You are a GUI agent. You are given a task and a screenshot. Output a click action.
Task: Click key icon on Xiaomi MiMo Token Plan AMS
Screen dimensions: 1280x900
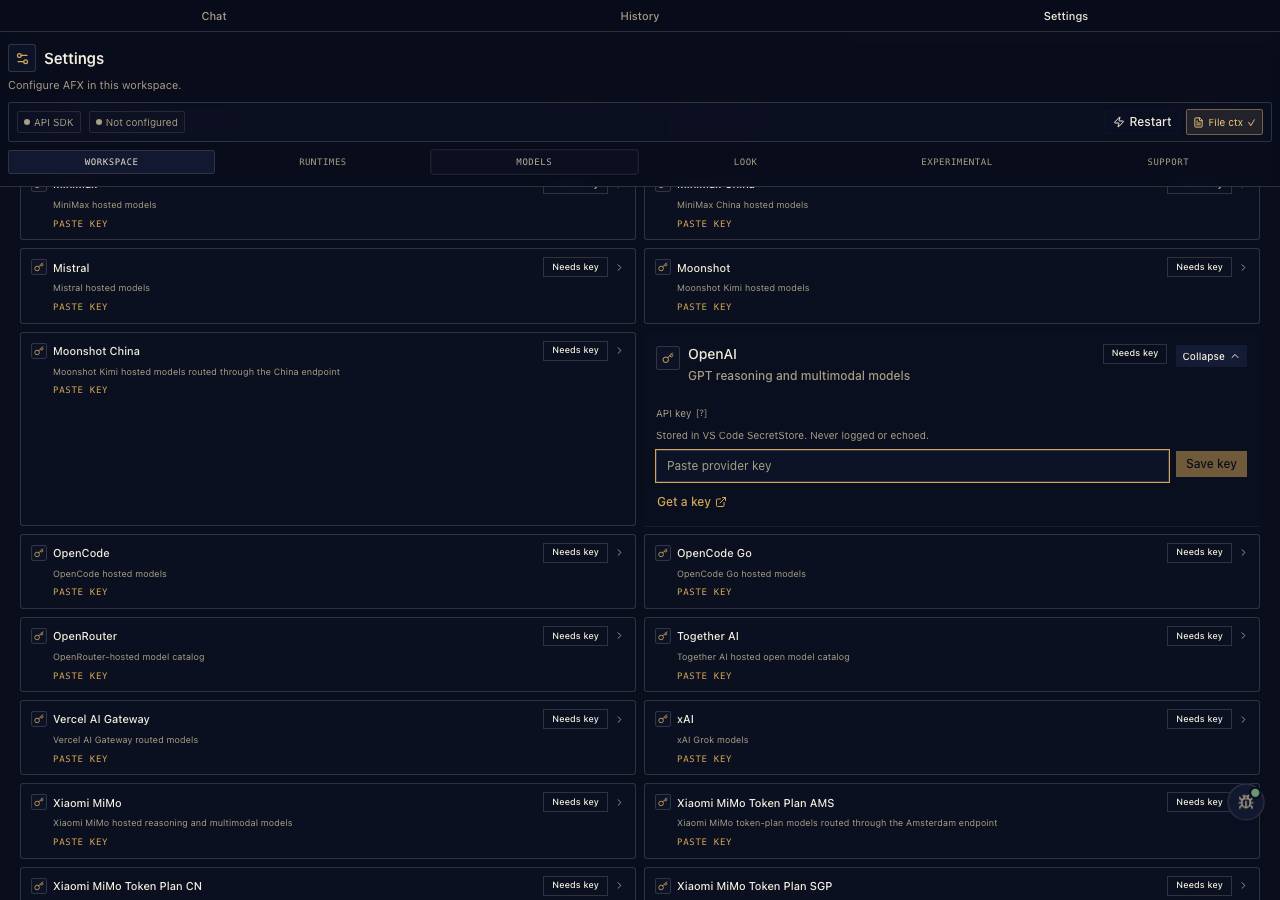click(x=663, y=803)
